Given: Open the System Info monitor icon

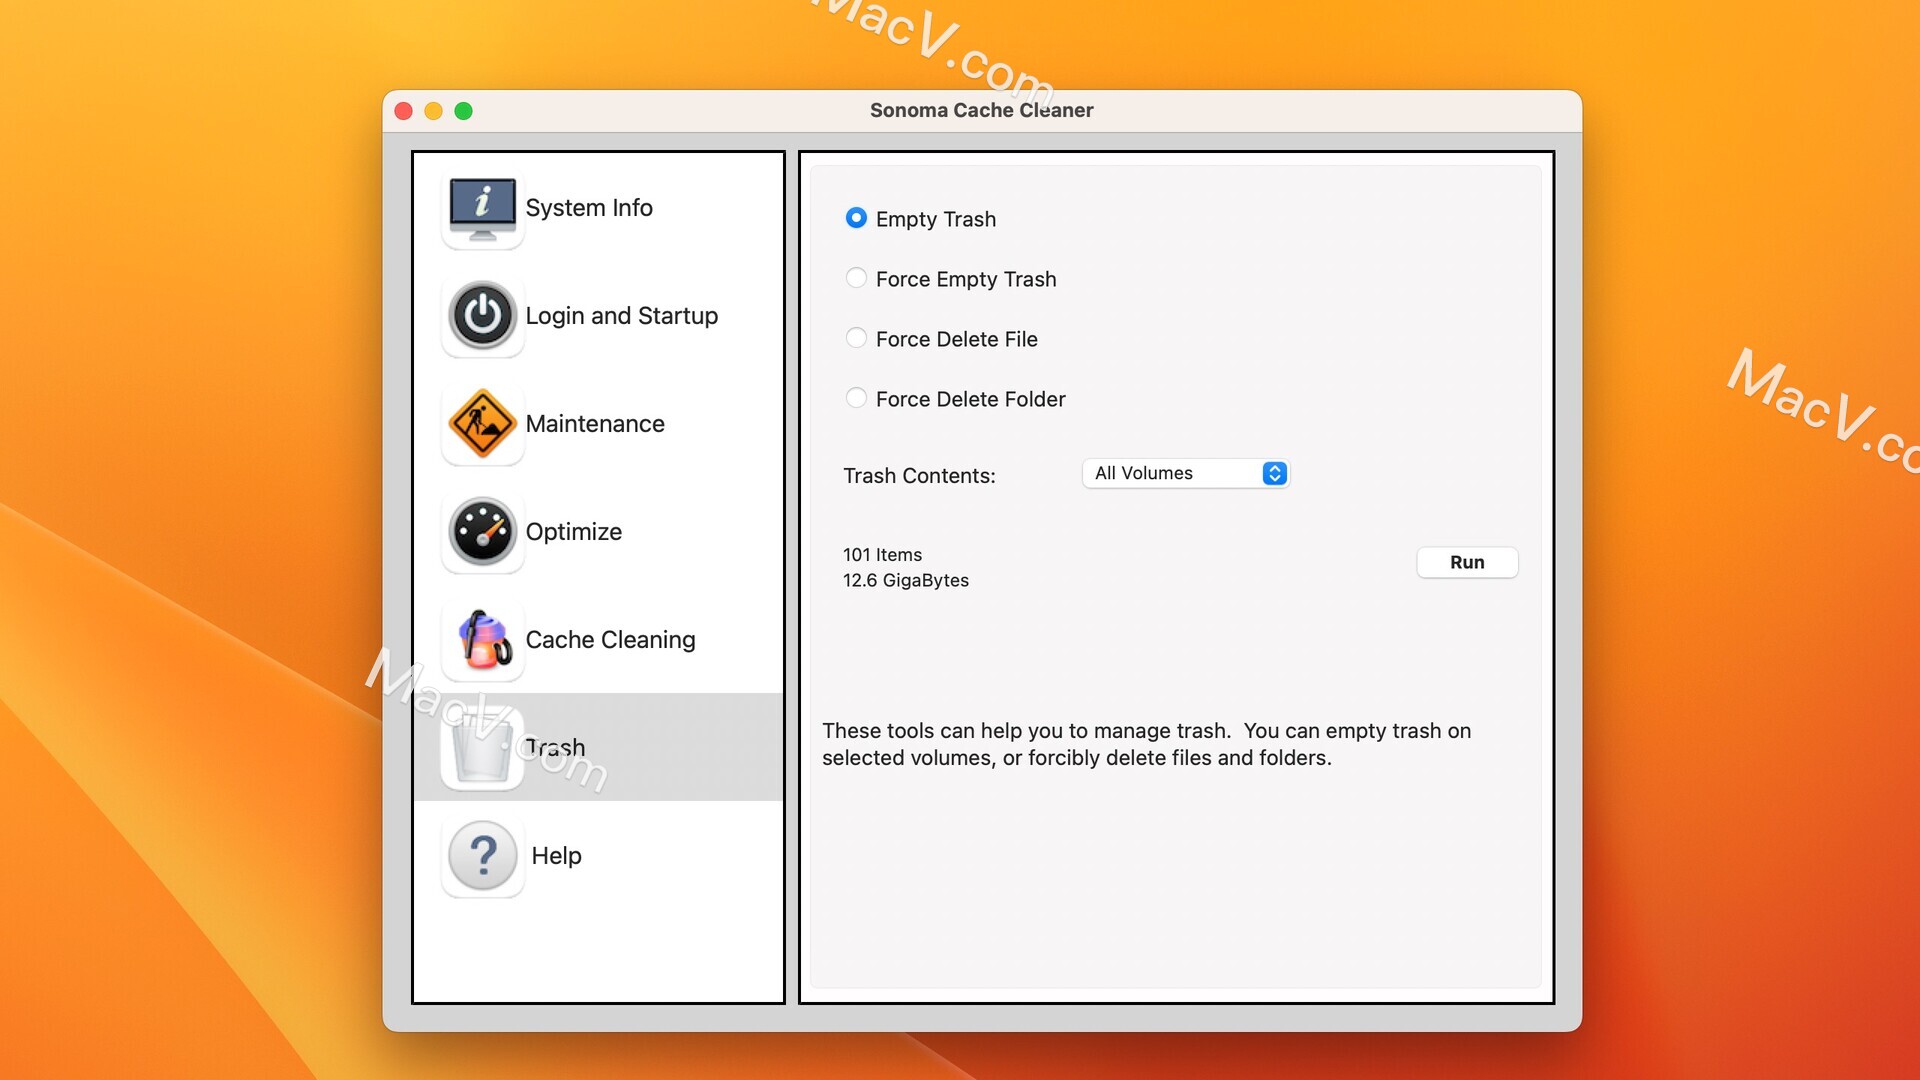Looking at the screenshot, I should click(x=483, y=208).
